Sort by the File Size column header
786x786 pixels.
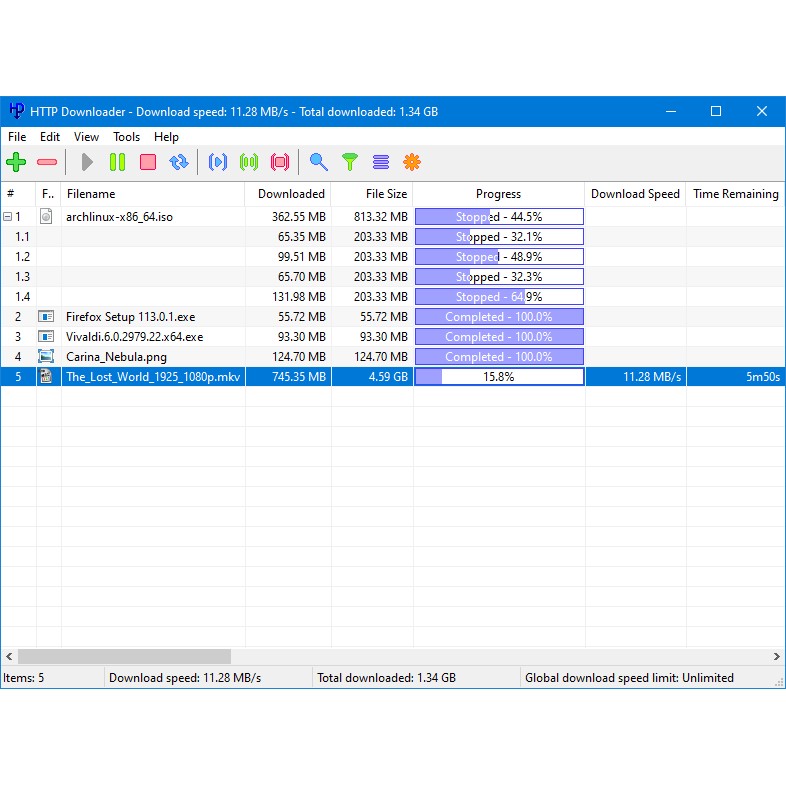372,194
